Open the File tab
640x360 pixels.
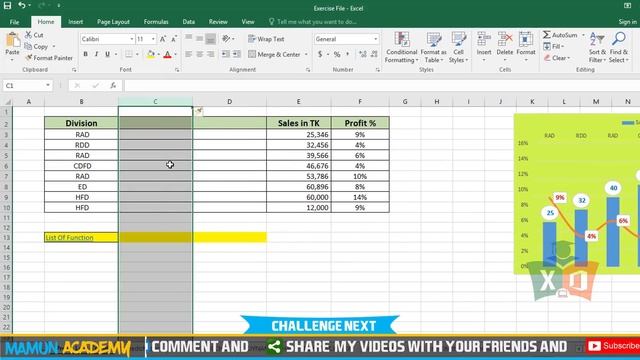pos(14,22)
